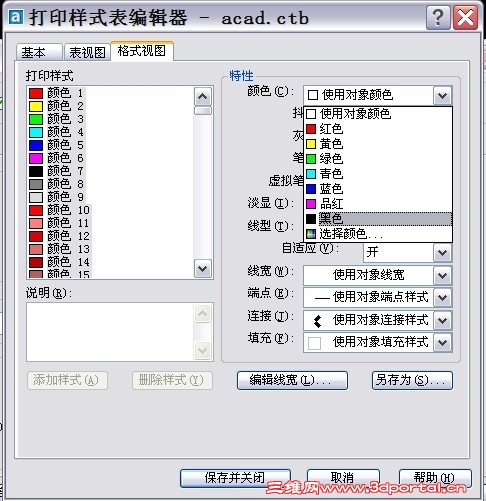This screenshot has width=486, height=501.
Task: Open the 端点 end style dropdown
Action: [x=377, y=297]
